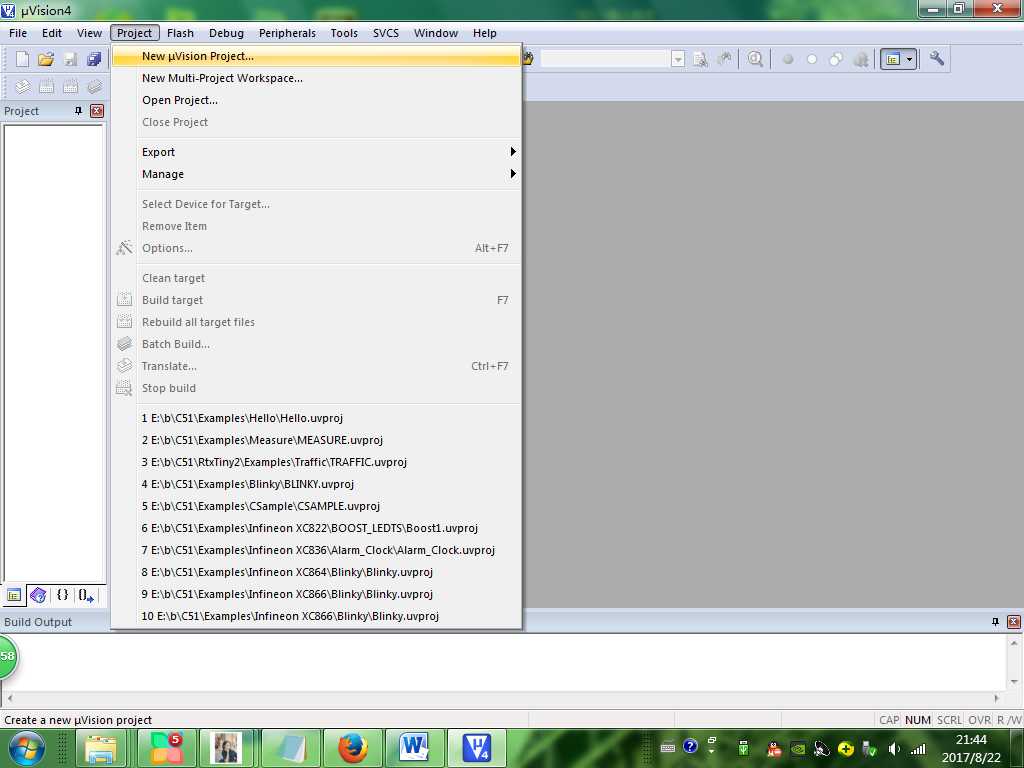The width and height of the screenshot is (1024, 768).
Task: Open the Edit menu
Action: (x=52, y=33)
